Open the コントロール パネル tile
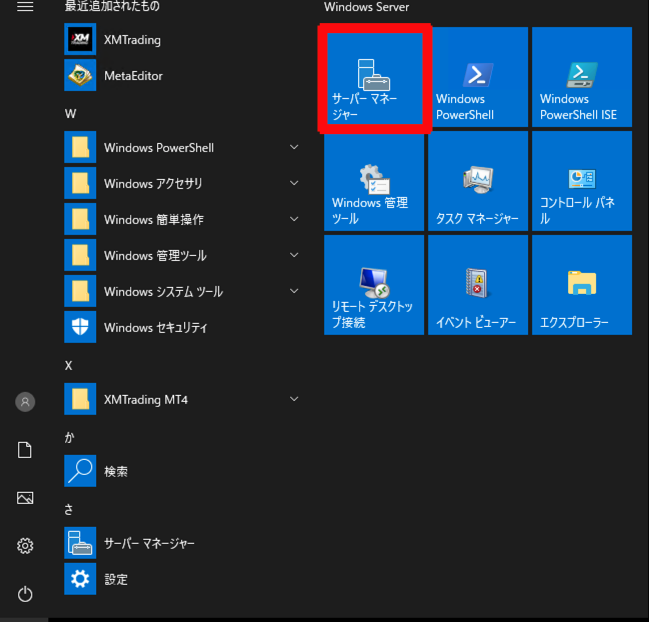This screenshot has width=649, height=622. pos(581,181)
